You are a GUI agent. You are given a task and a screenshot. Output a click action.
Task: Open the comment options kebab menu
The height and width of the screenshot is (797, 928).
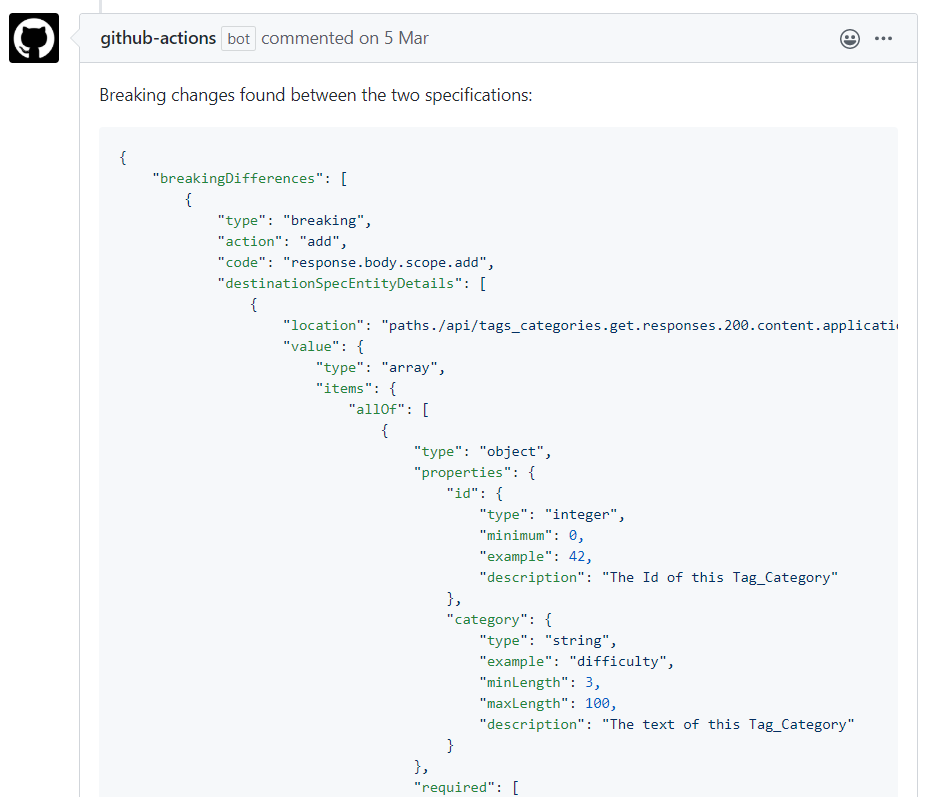pyautogui.click(x=883, y=39)
